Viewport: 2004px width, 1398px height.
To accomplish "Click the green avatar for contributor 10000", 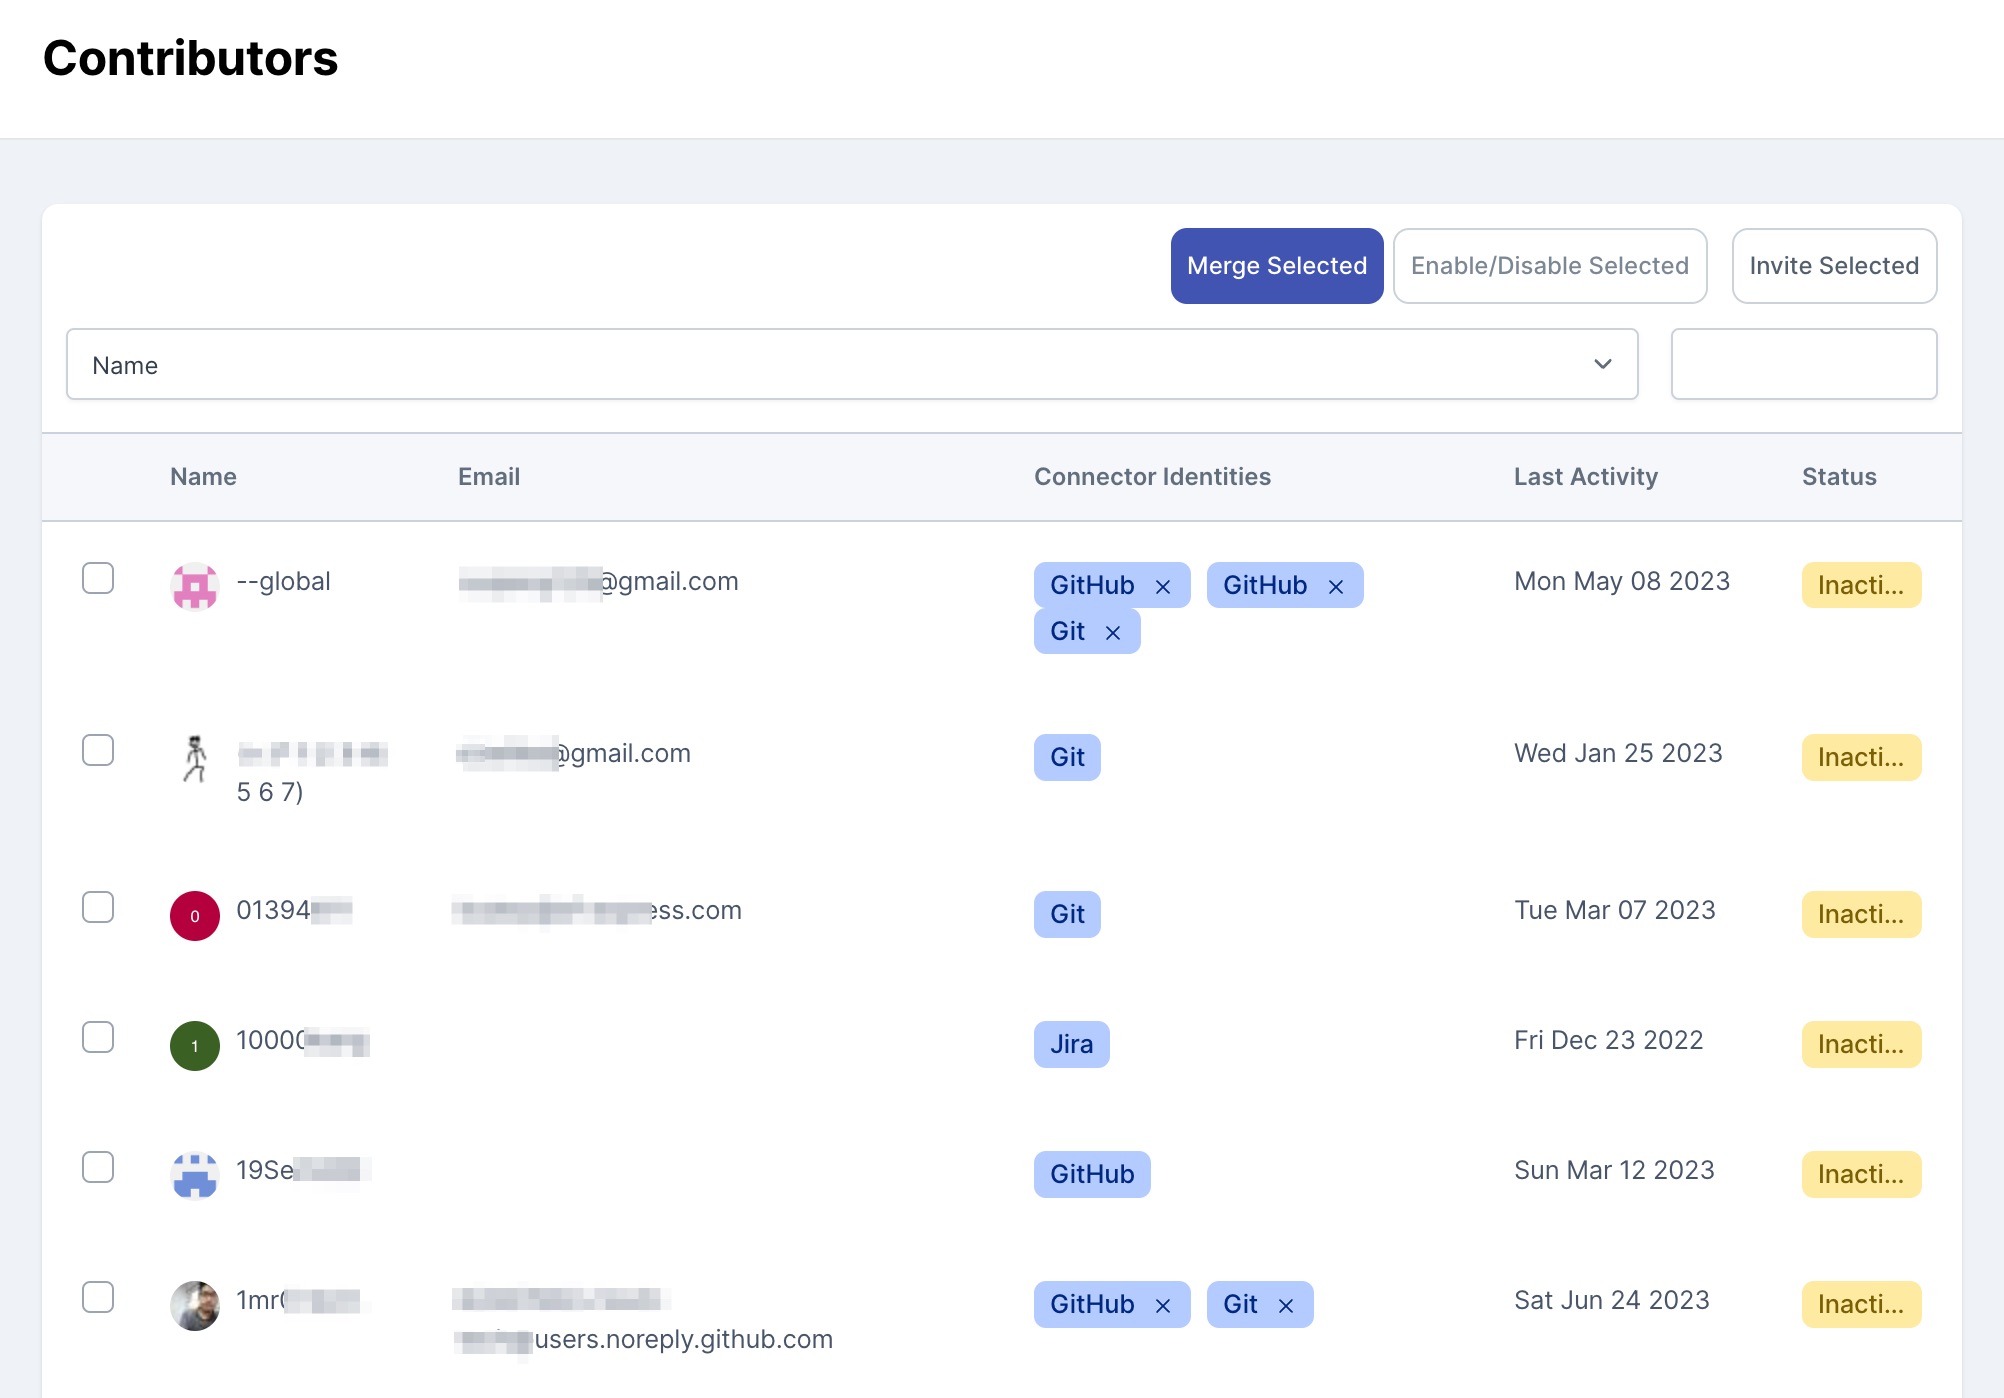I will (x=195, y=1046).
